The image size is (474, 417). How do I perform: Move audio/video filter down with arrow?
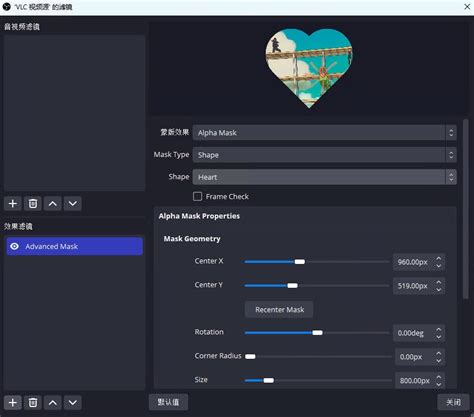73,203
